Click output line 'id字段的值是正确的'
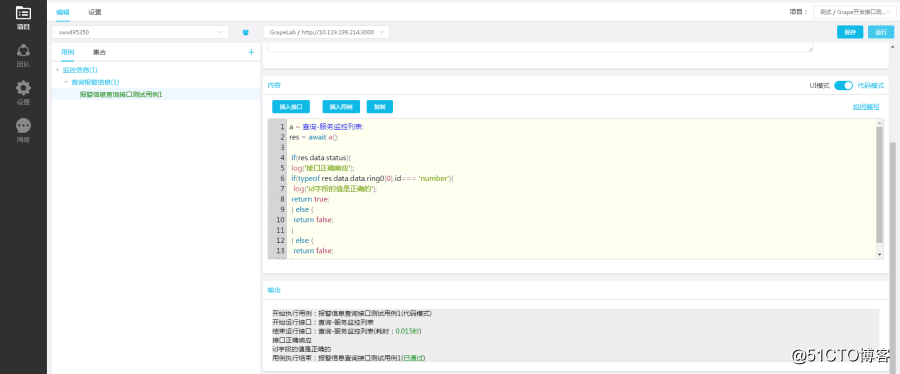This screenshot has height=374, width=900. coord(301,349)
